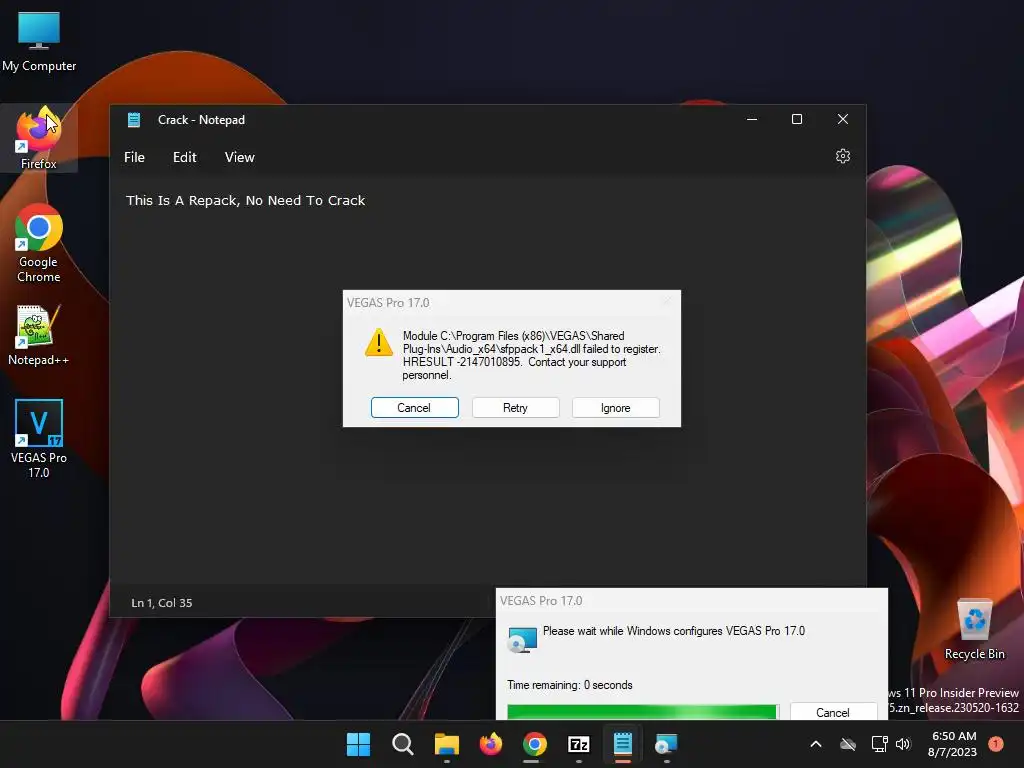The height and width of the screenshot is (768, 1024).
Task: Open File Explorer from taskbar
Action: (x=447, y=744)
